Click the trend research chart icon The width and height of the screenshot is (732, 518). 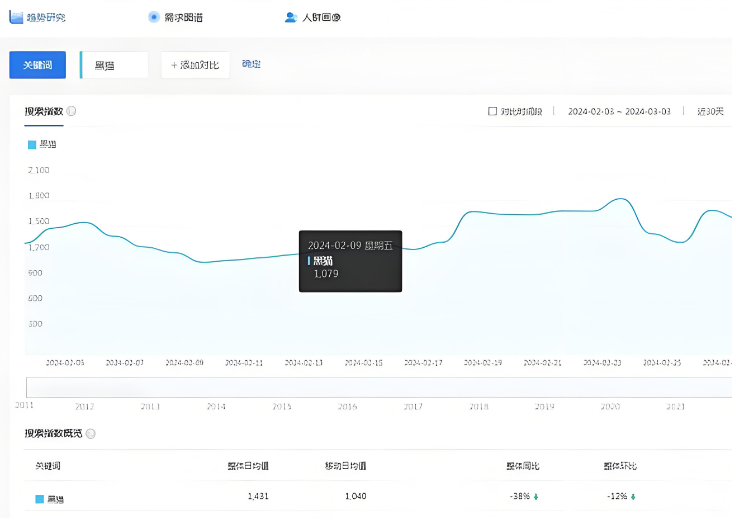click(x=16, y=17)
